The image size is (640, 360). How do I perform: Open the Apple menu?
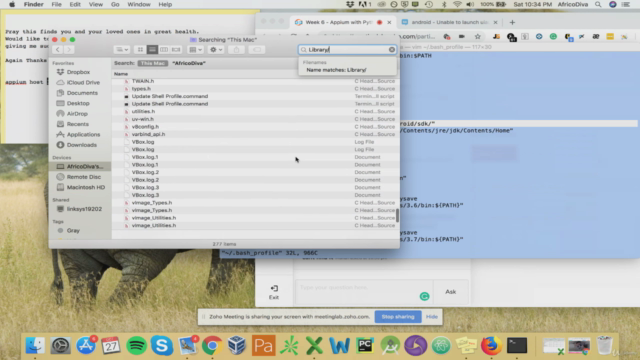coord(12,4)
